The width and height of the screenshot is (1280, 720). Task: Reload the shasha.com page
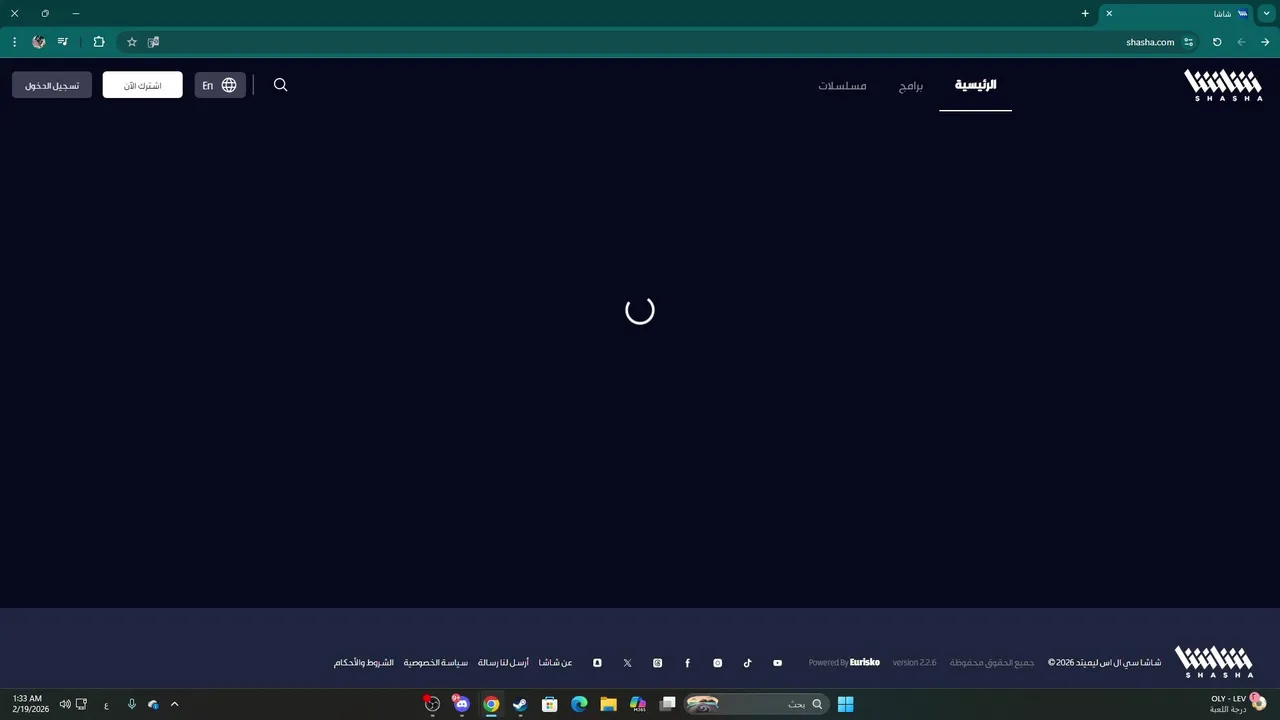1217,42
